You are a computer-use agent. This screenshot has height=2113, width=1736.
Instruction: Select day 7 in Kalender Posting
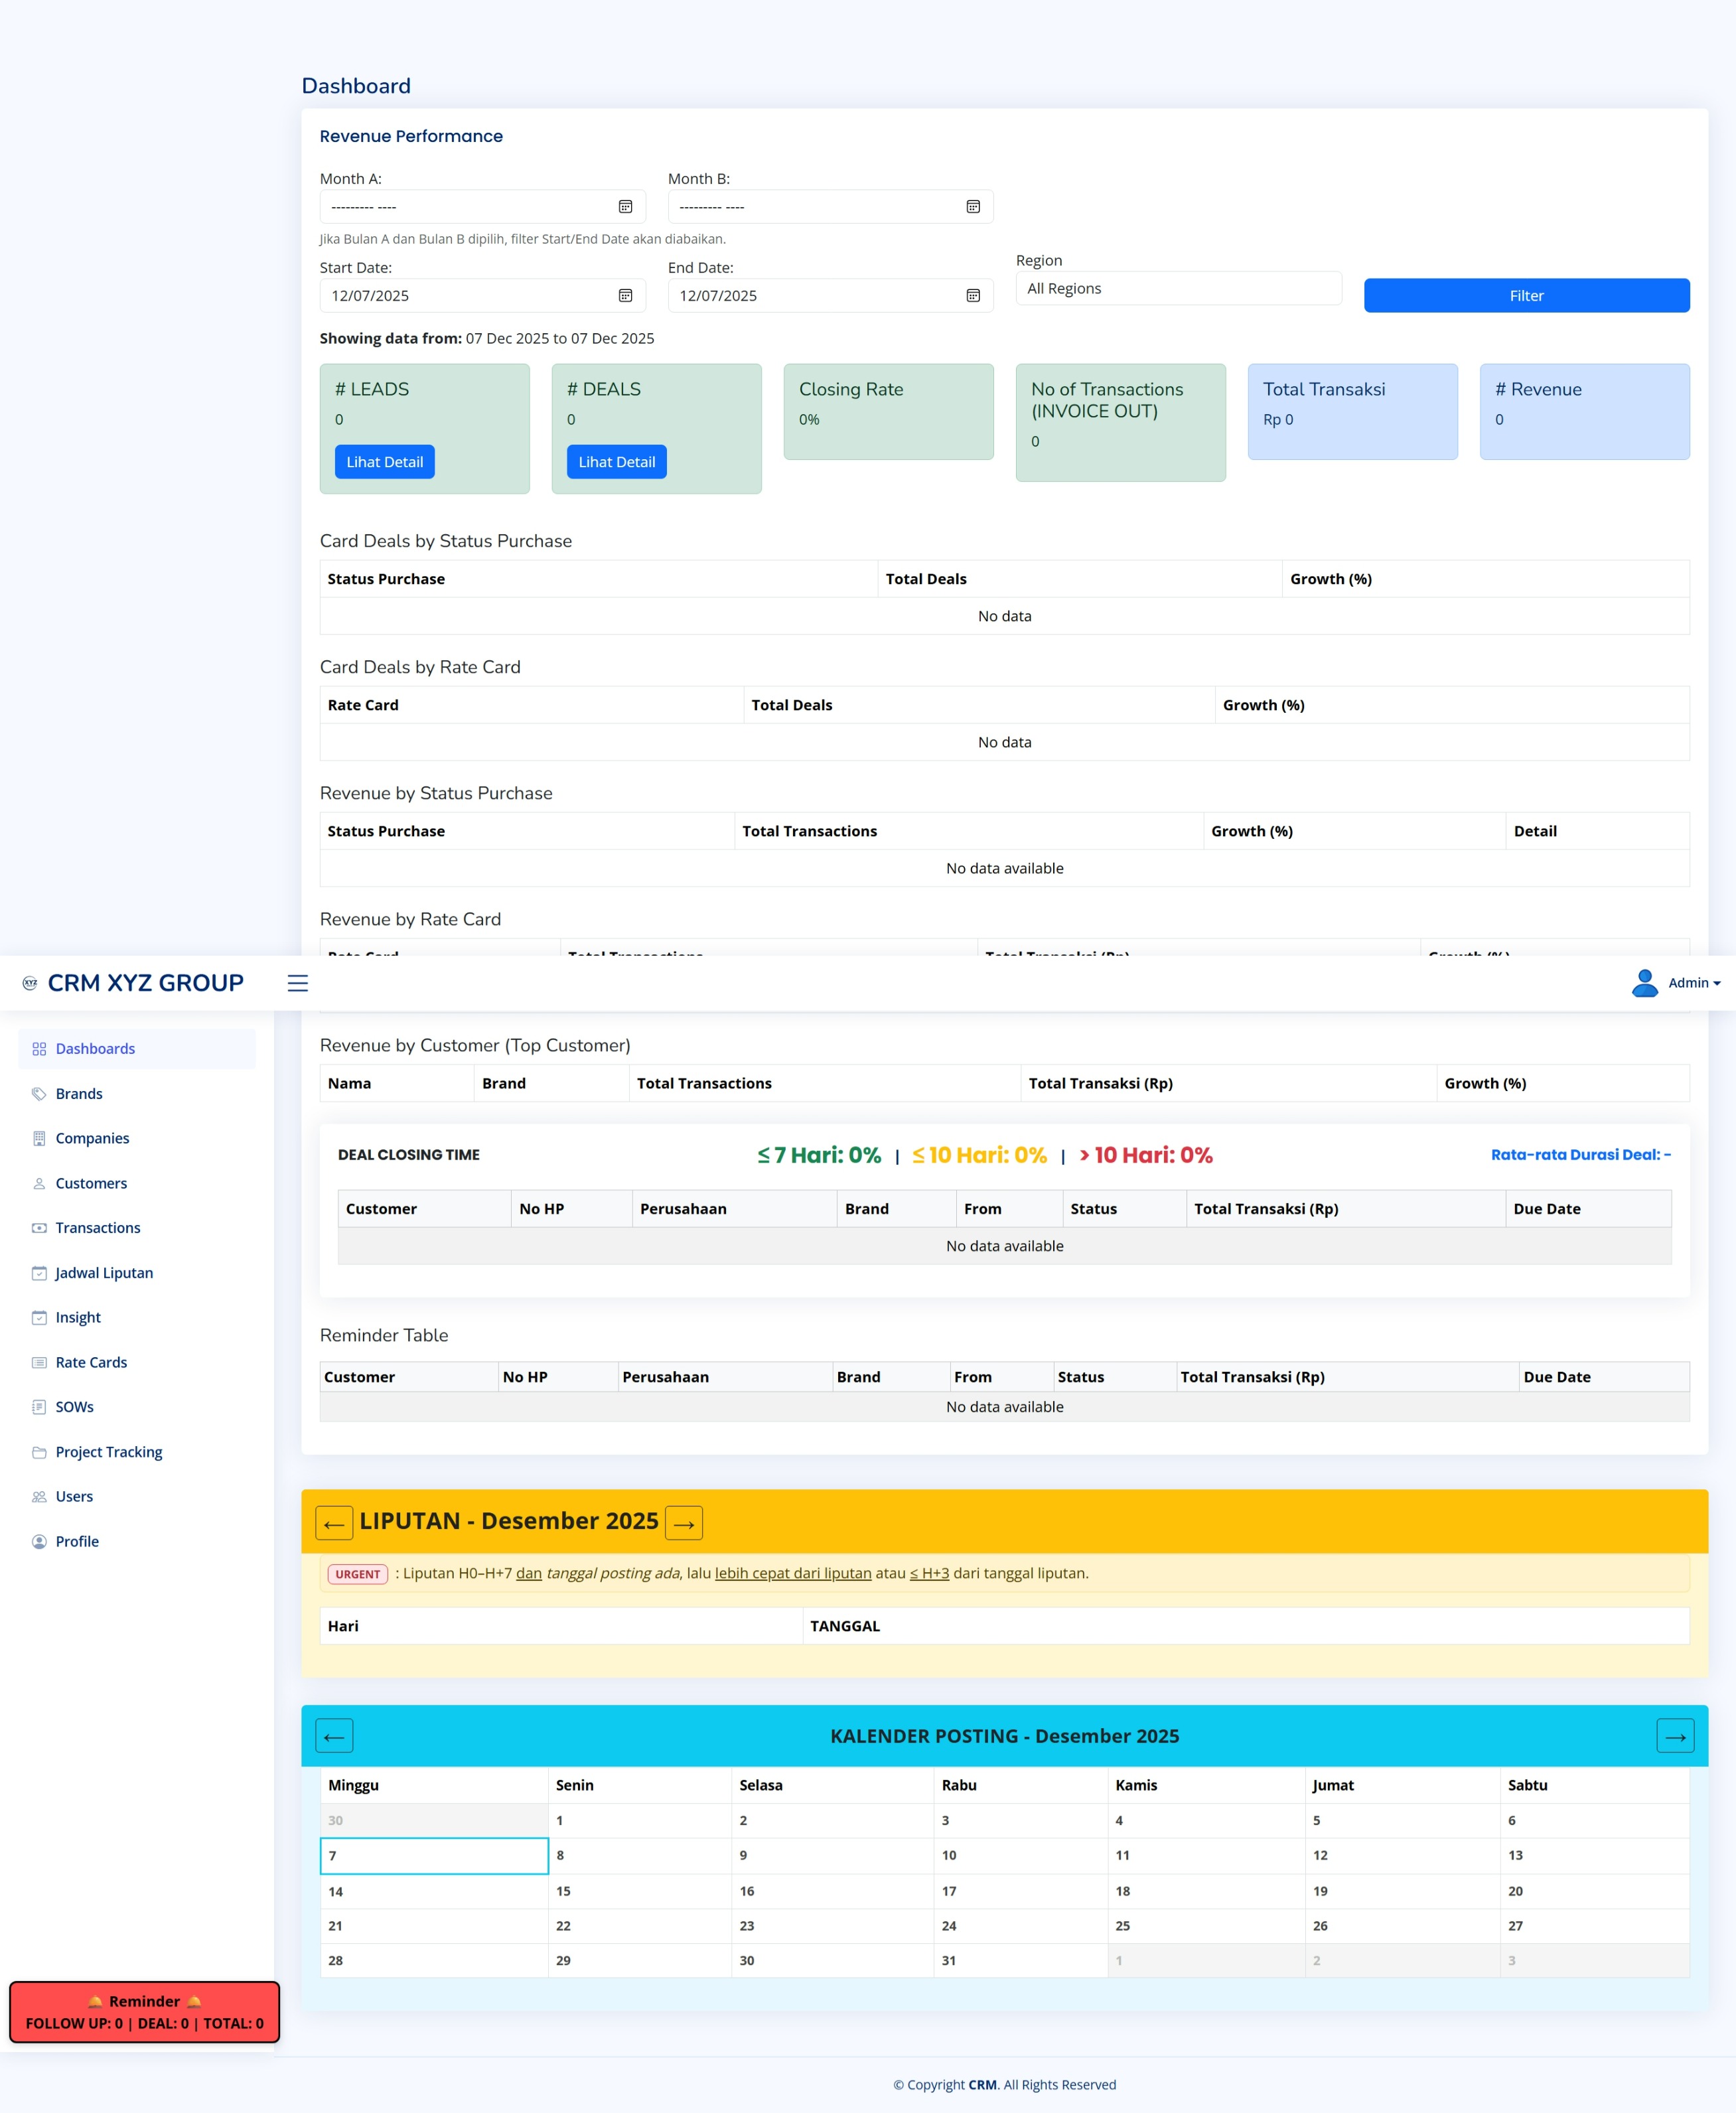(x=433, y=1856)
